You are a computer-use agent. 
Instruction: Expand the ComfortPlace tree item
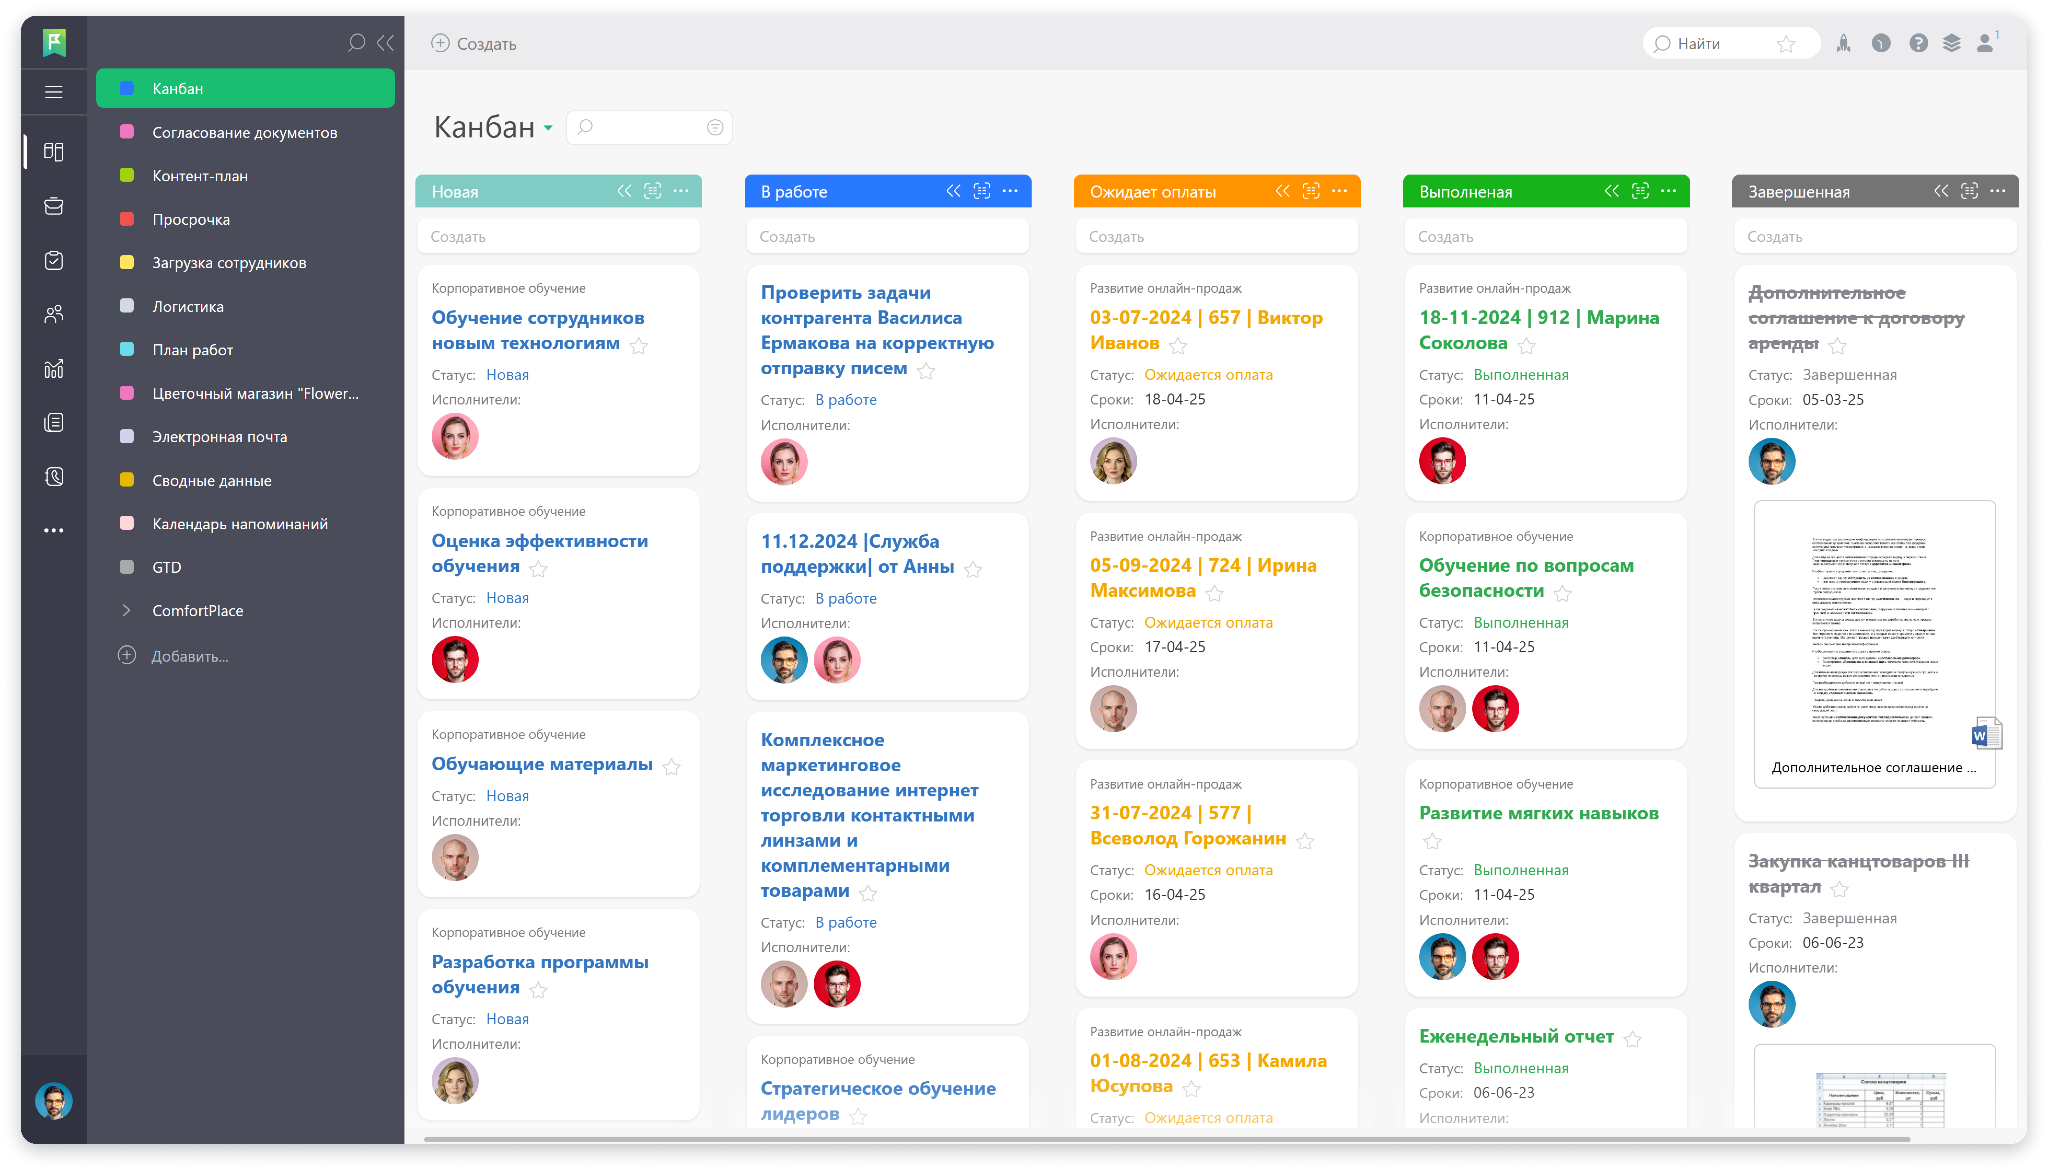(126, 610)
